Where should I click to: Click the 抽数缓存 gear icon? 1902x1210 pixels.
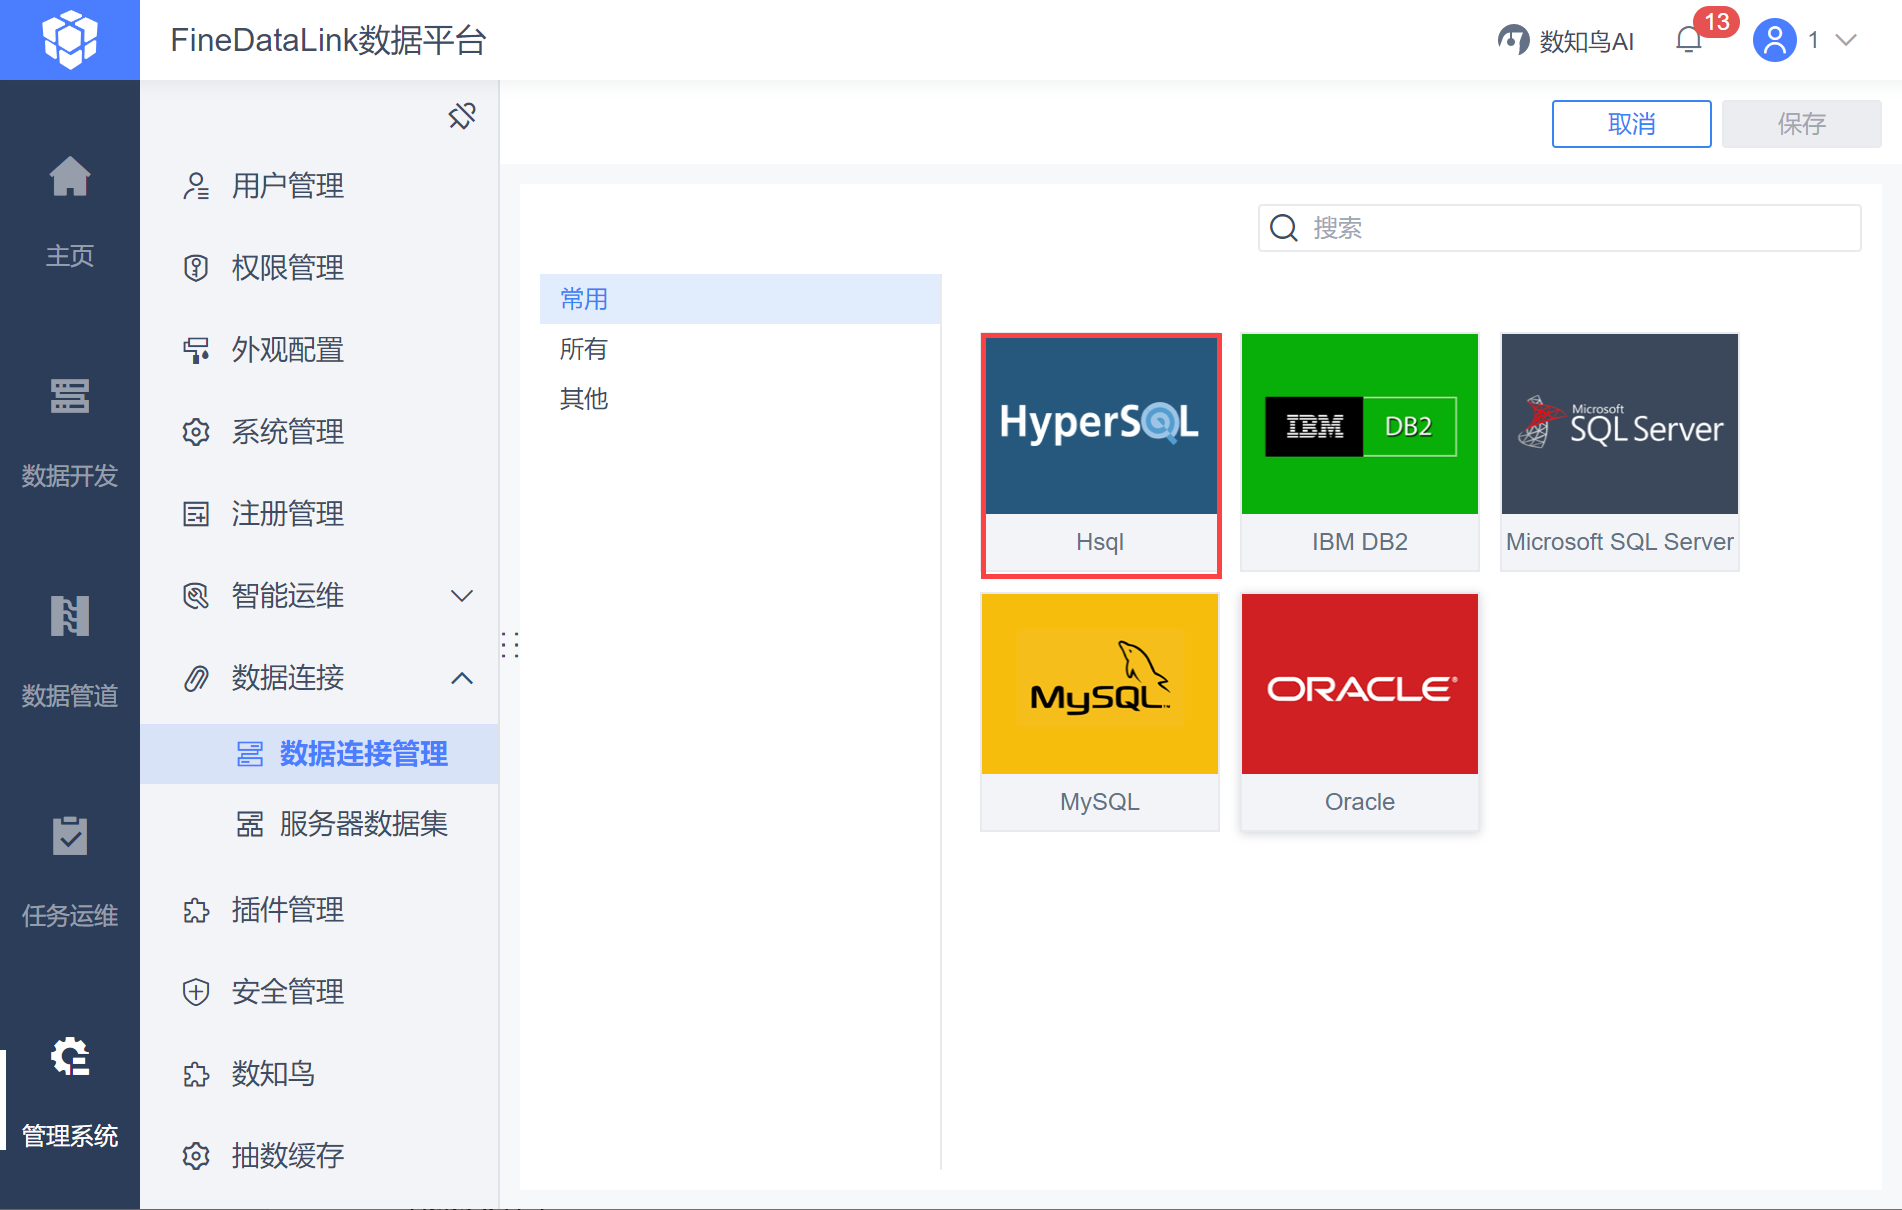196,1156
